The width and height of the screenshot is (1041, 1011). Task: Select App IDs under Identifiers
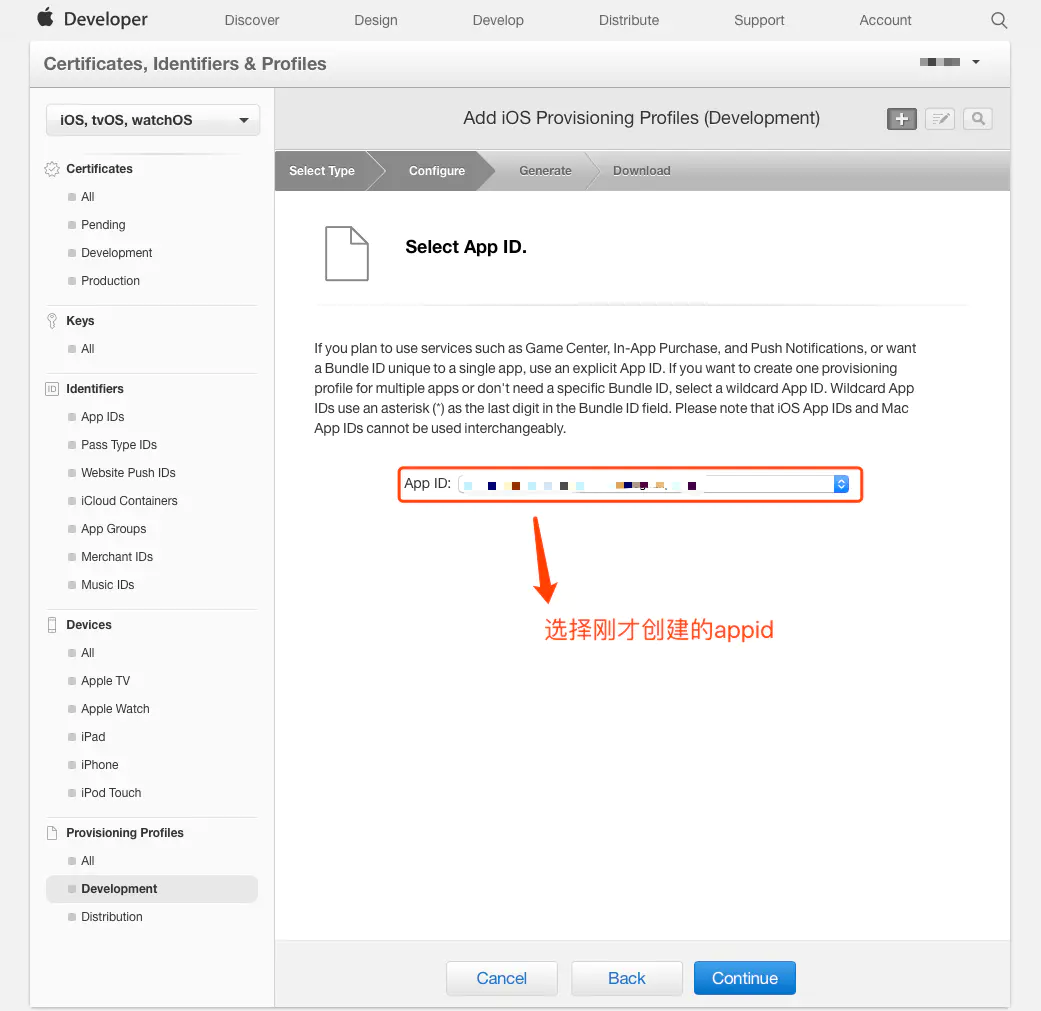pyautogui.click(x=102, y=417)
